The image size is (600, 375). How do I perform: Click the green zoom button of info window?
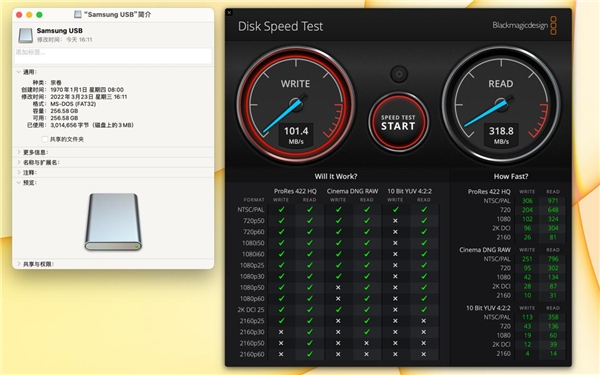(39, 15)
